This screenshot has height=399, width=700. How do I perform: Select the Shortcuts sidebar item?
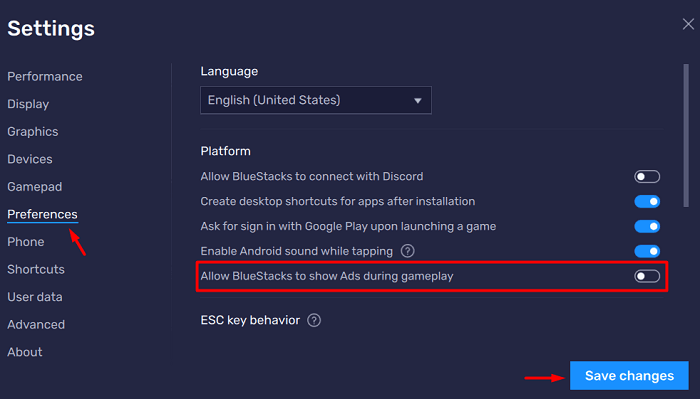pos(36,269)
